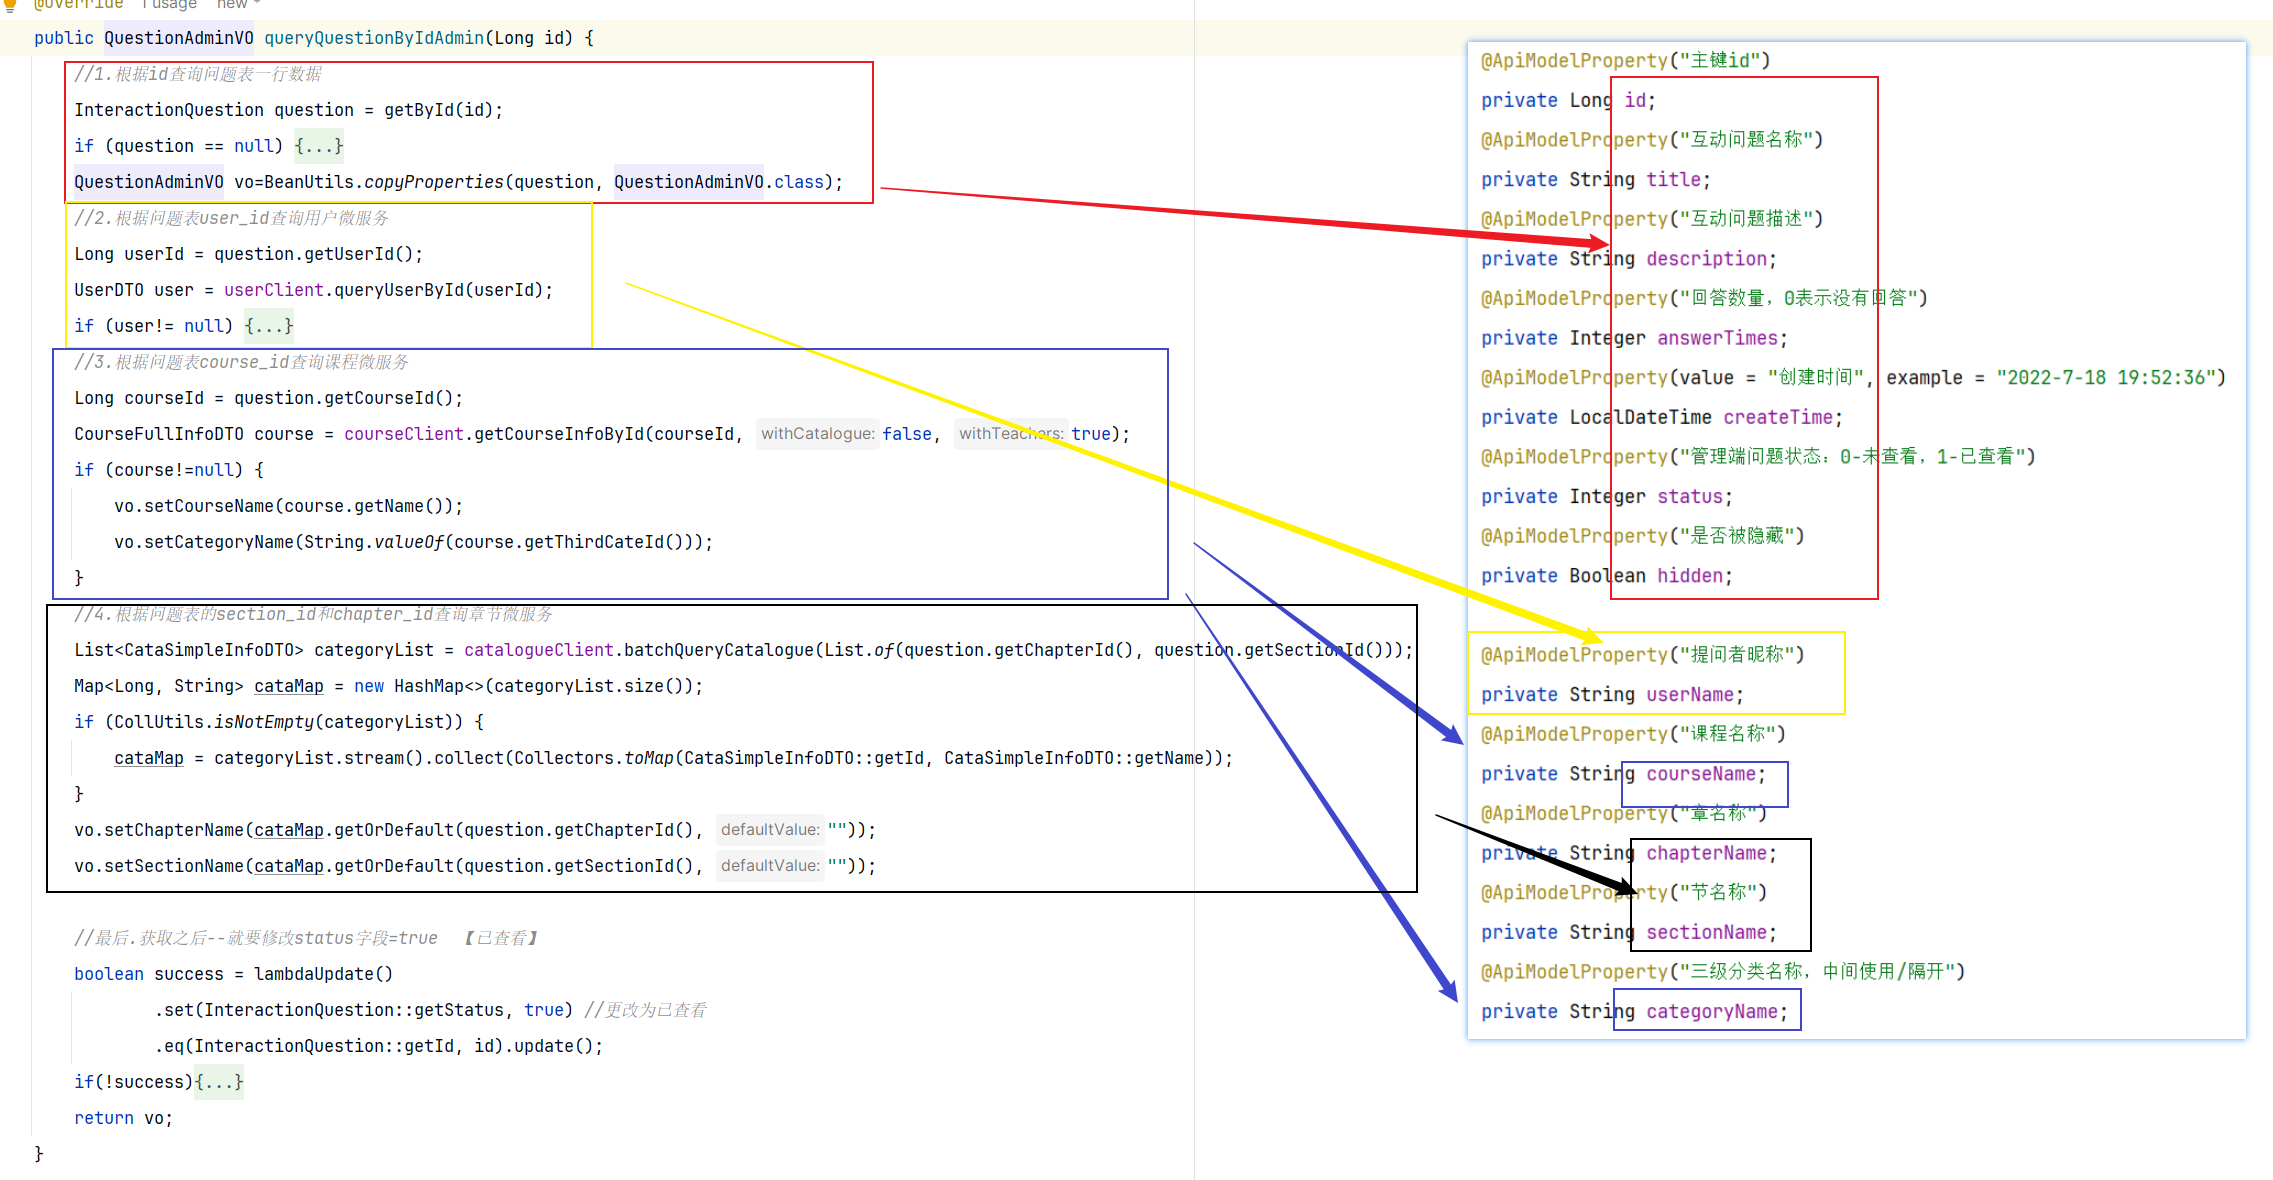The height and width of the screenshot is (1180, 2273).
Task: Click the withCatalogue parameter hint
Action: click(817, 434)
